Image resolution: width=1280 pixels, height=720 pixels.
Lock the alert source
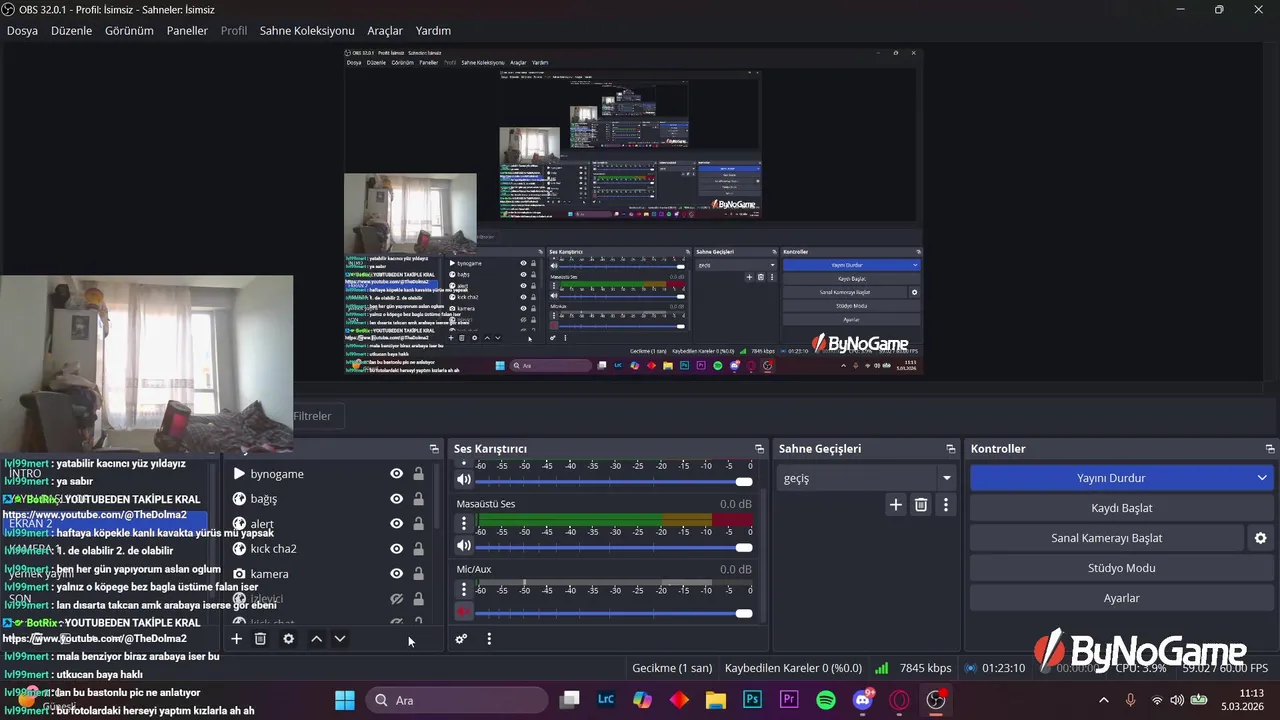point(418,524)
